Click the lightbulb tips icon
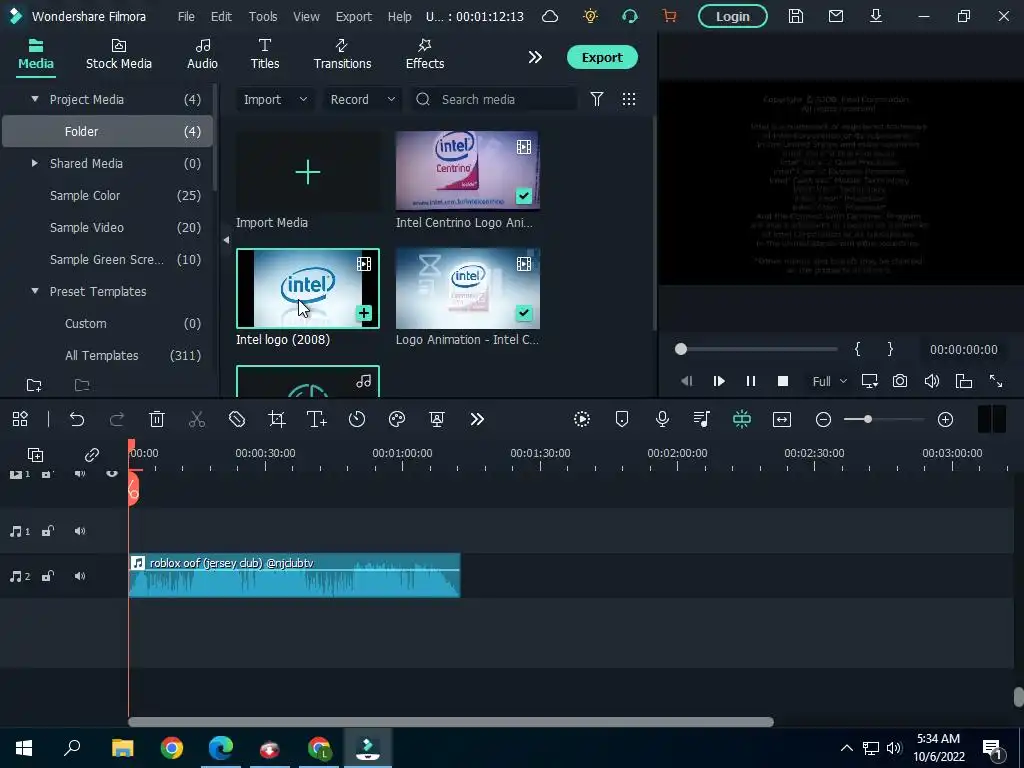 pyautogui.click(x=590, y=16)
